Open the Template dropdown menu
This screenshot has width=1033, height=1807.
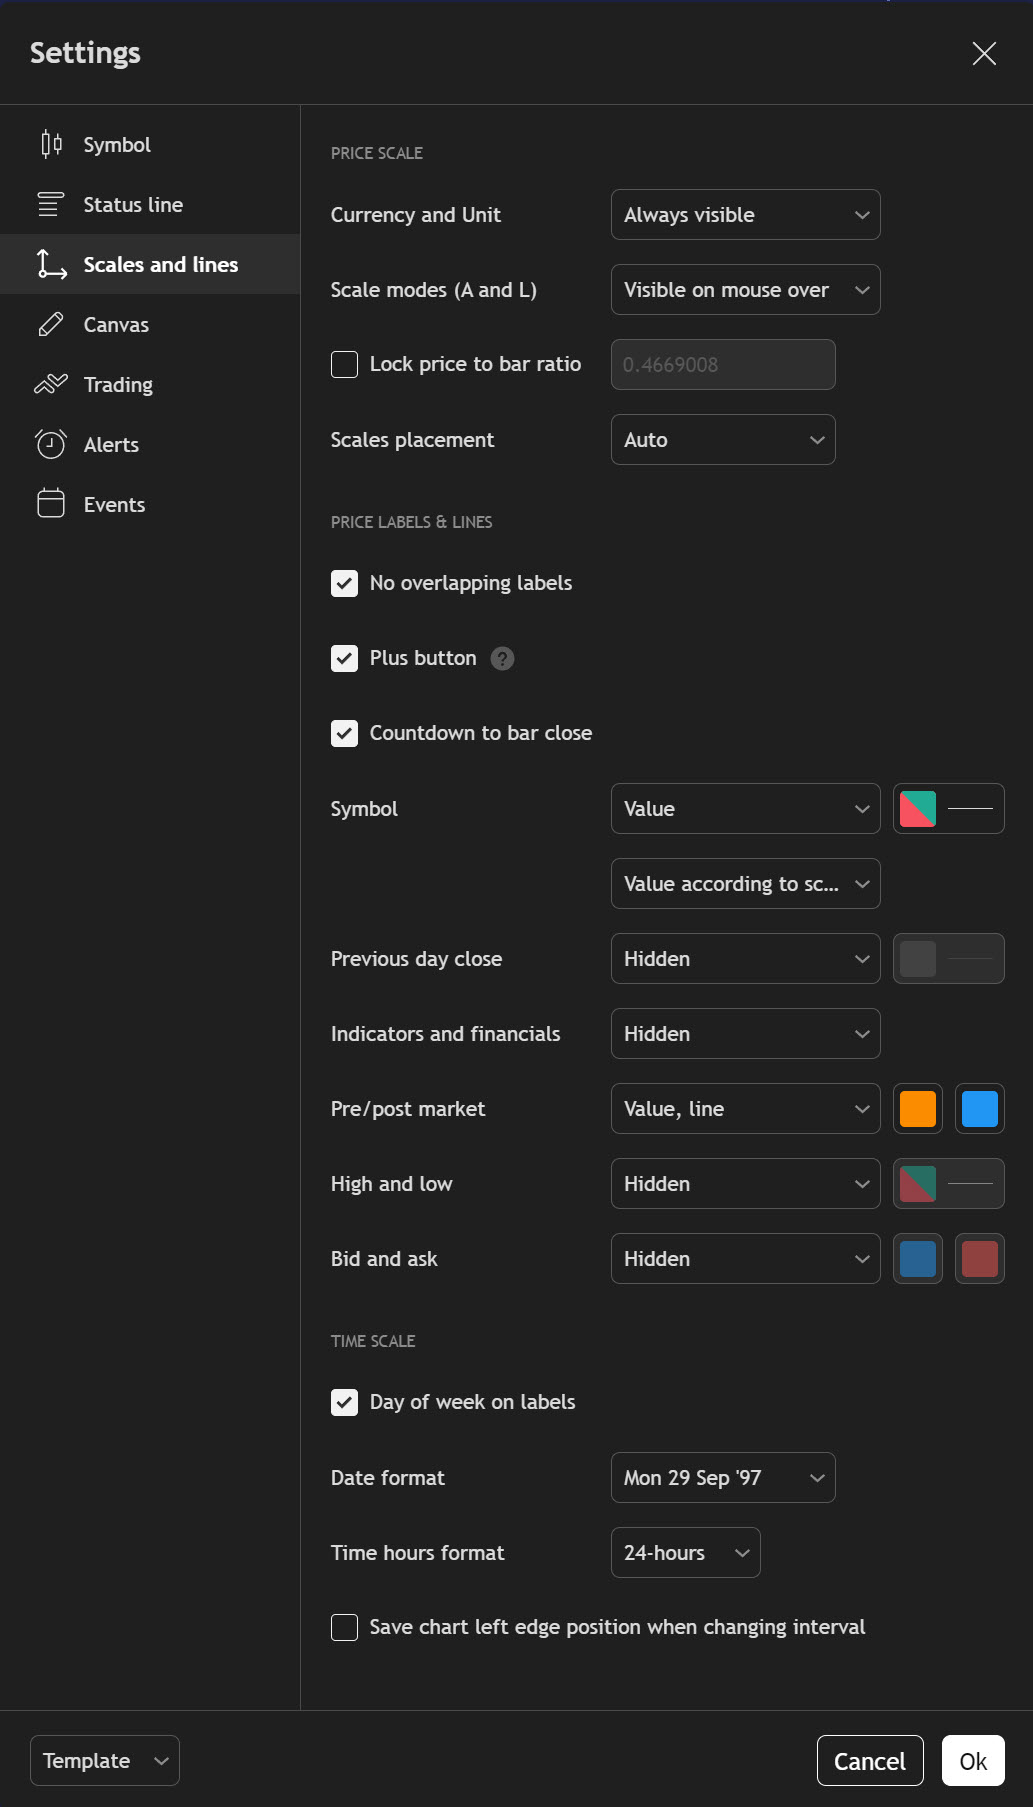105,1760
